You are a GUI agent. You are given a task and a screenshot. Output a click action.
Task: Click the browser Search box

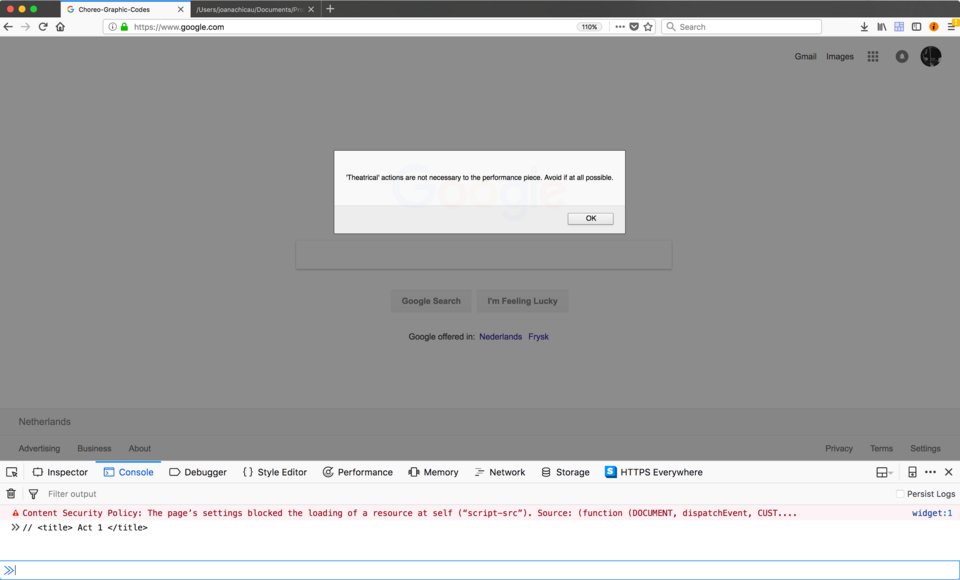point(741,27)
